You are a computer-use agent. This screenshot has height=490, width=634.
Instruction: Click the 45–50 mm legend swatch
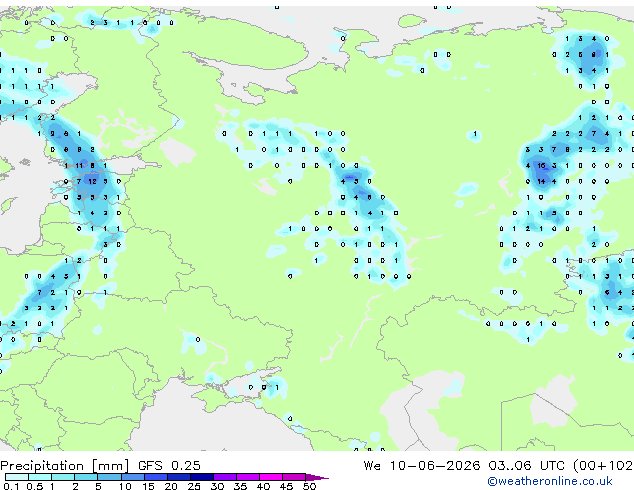tap(294, 477)
